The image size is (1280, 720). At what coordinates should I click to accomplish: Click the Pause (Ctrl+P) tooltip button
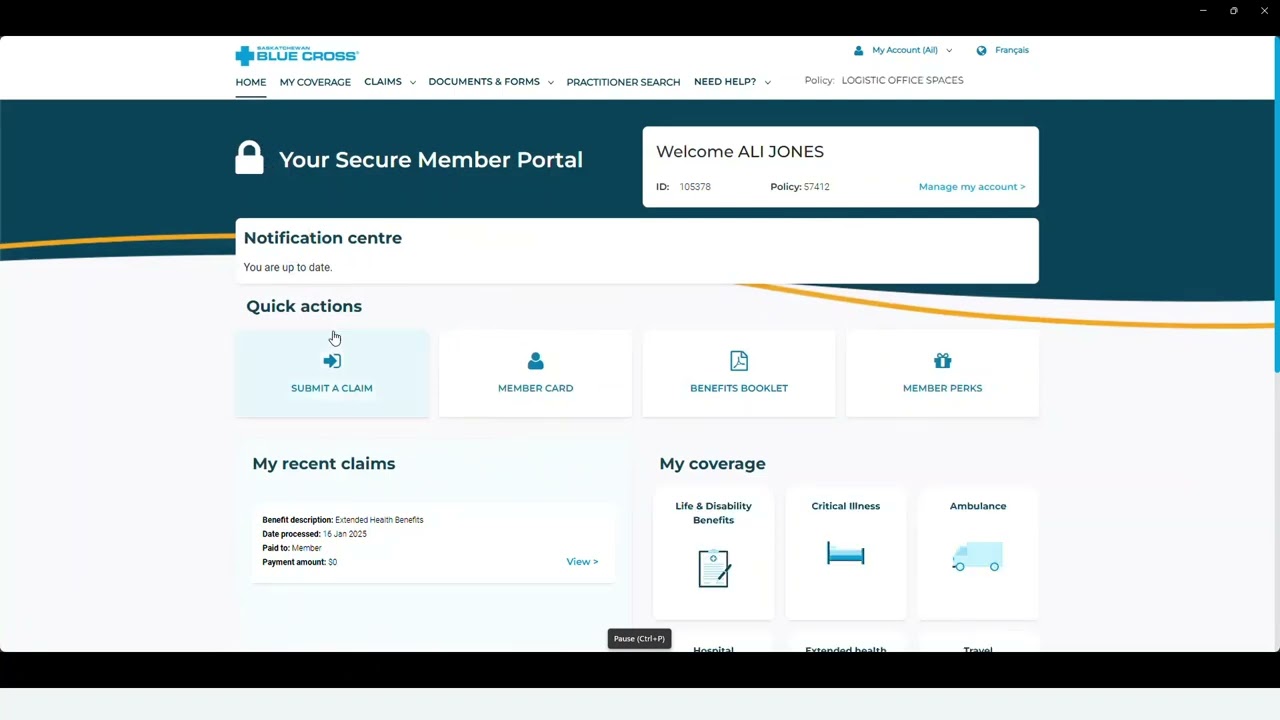[639, 639]
